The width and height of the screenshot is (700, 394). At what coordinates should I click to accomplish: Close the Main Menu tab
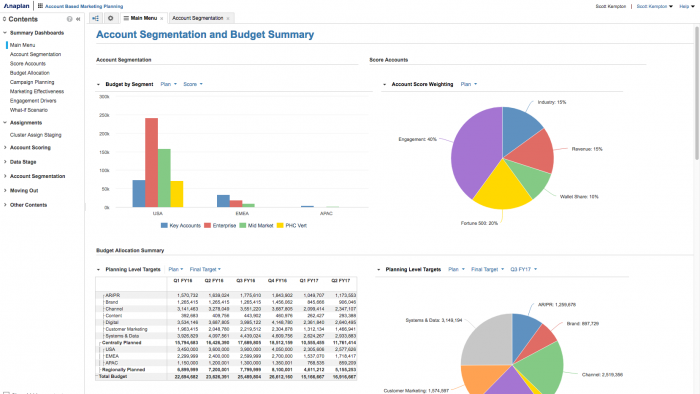pos(162,18)
